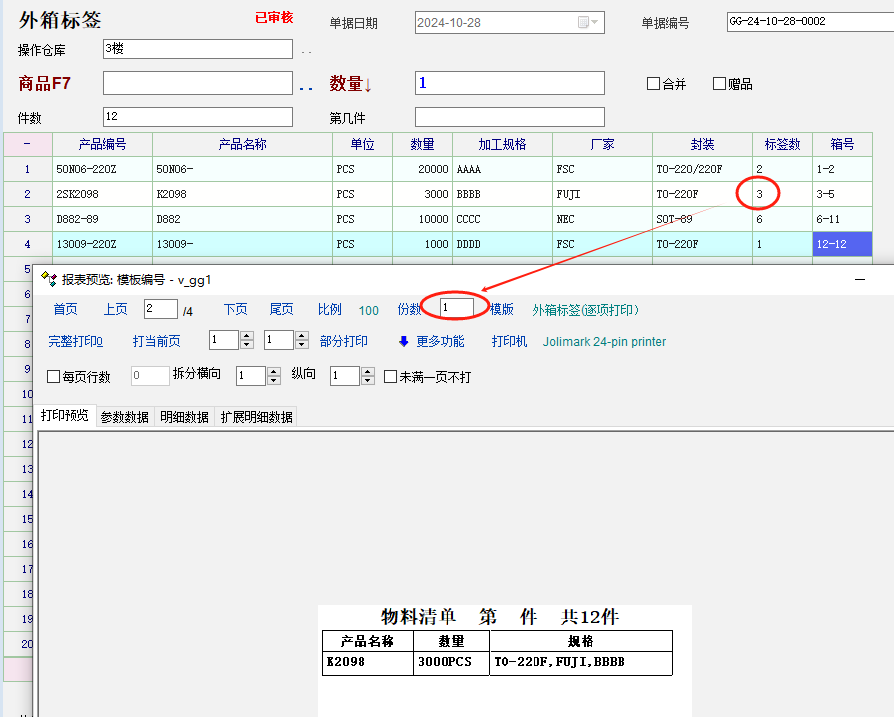Toggle the 每页行数 checkbox
The width and height of the screenshot is (894, 717).
(54, 377)
